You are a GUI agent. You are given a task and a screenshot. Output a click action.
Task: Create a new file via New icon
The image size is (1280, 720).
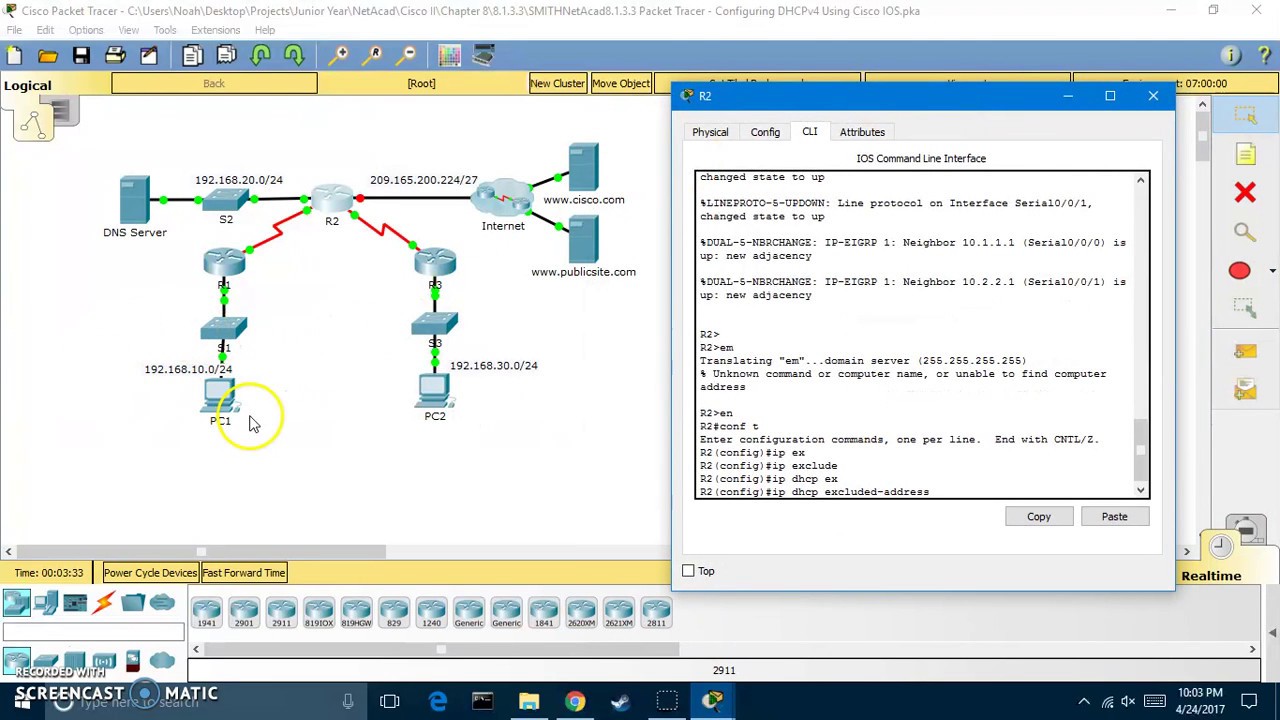click(x=14, y=55)
